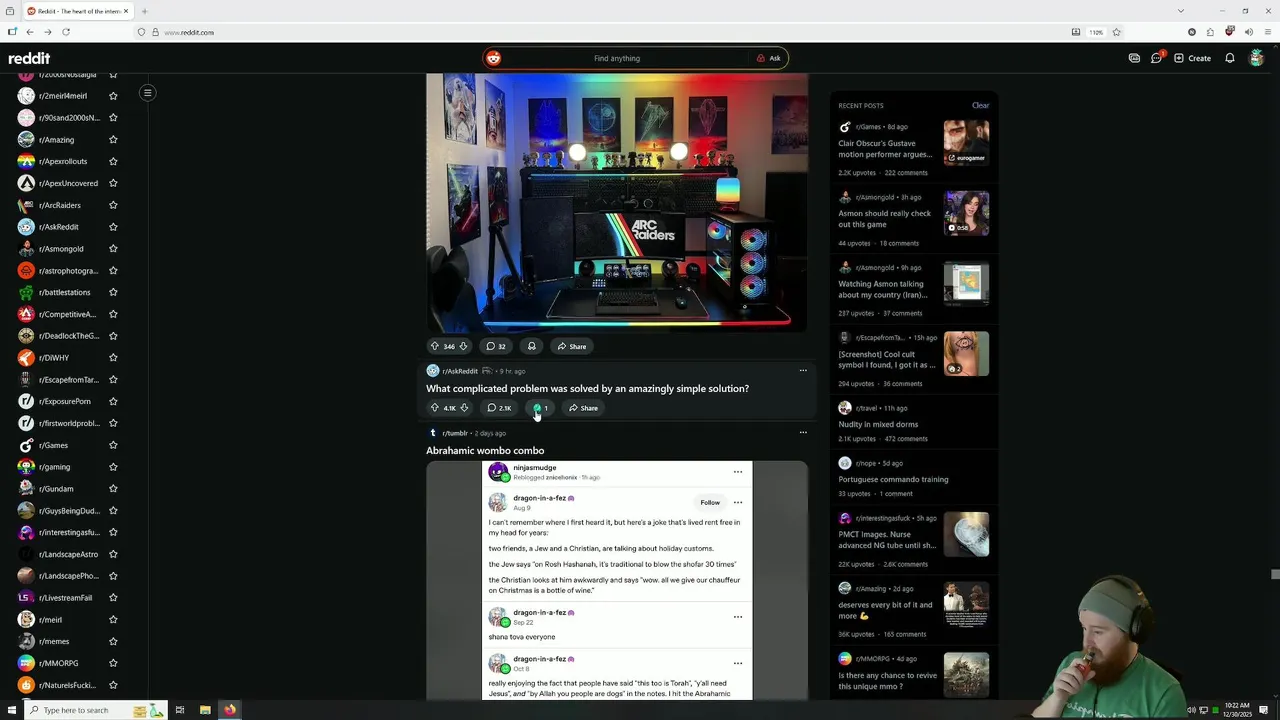Share the AskReddit post

(x=583, y=408)
